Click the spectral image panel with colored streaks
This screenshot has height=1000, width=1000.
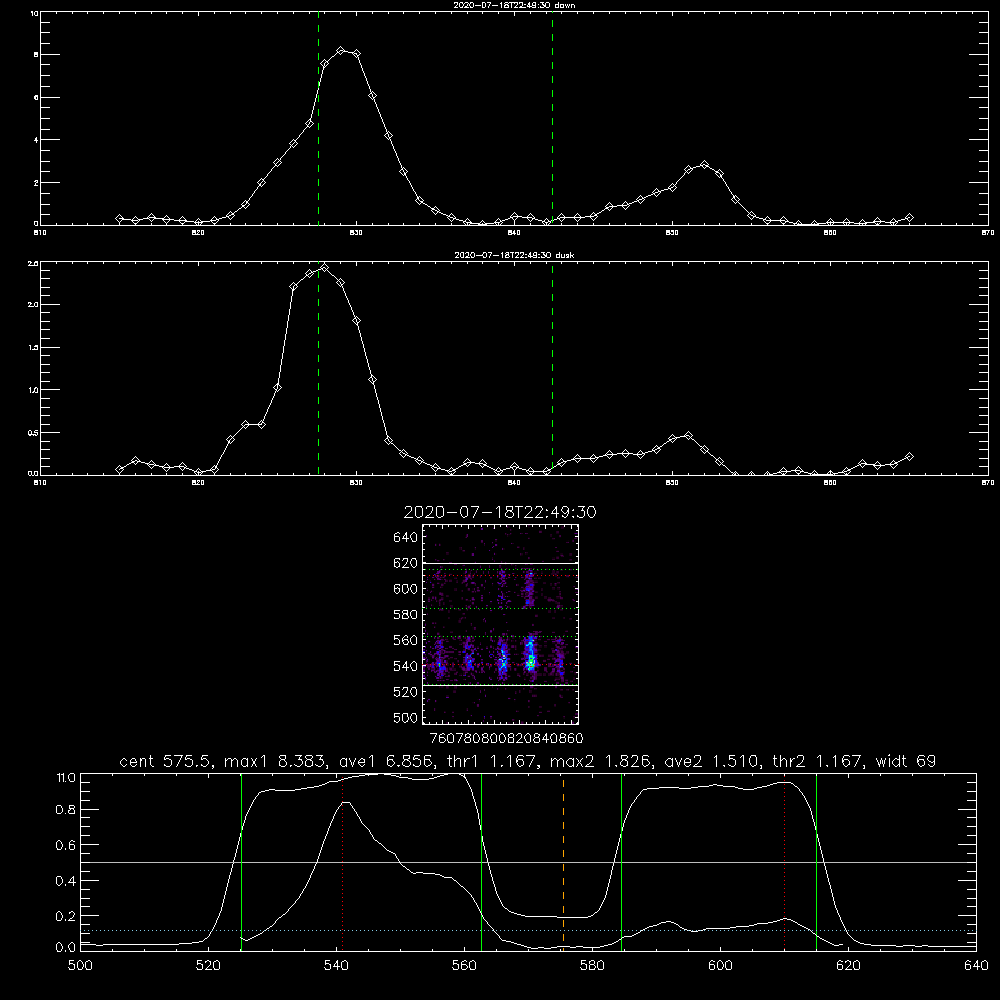click(500, 624)
